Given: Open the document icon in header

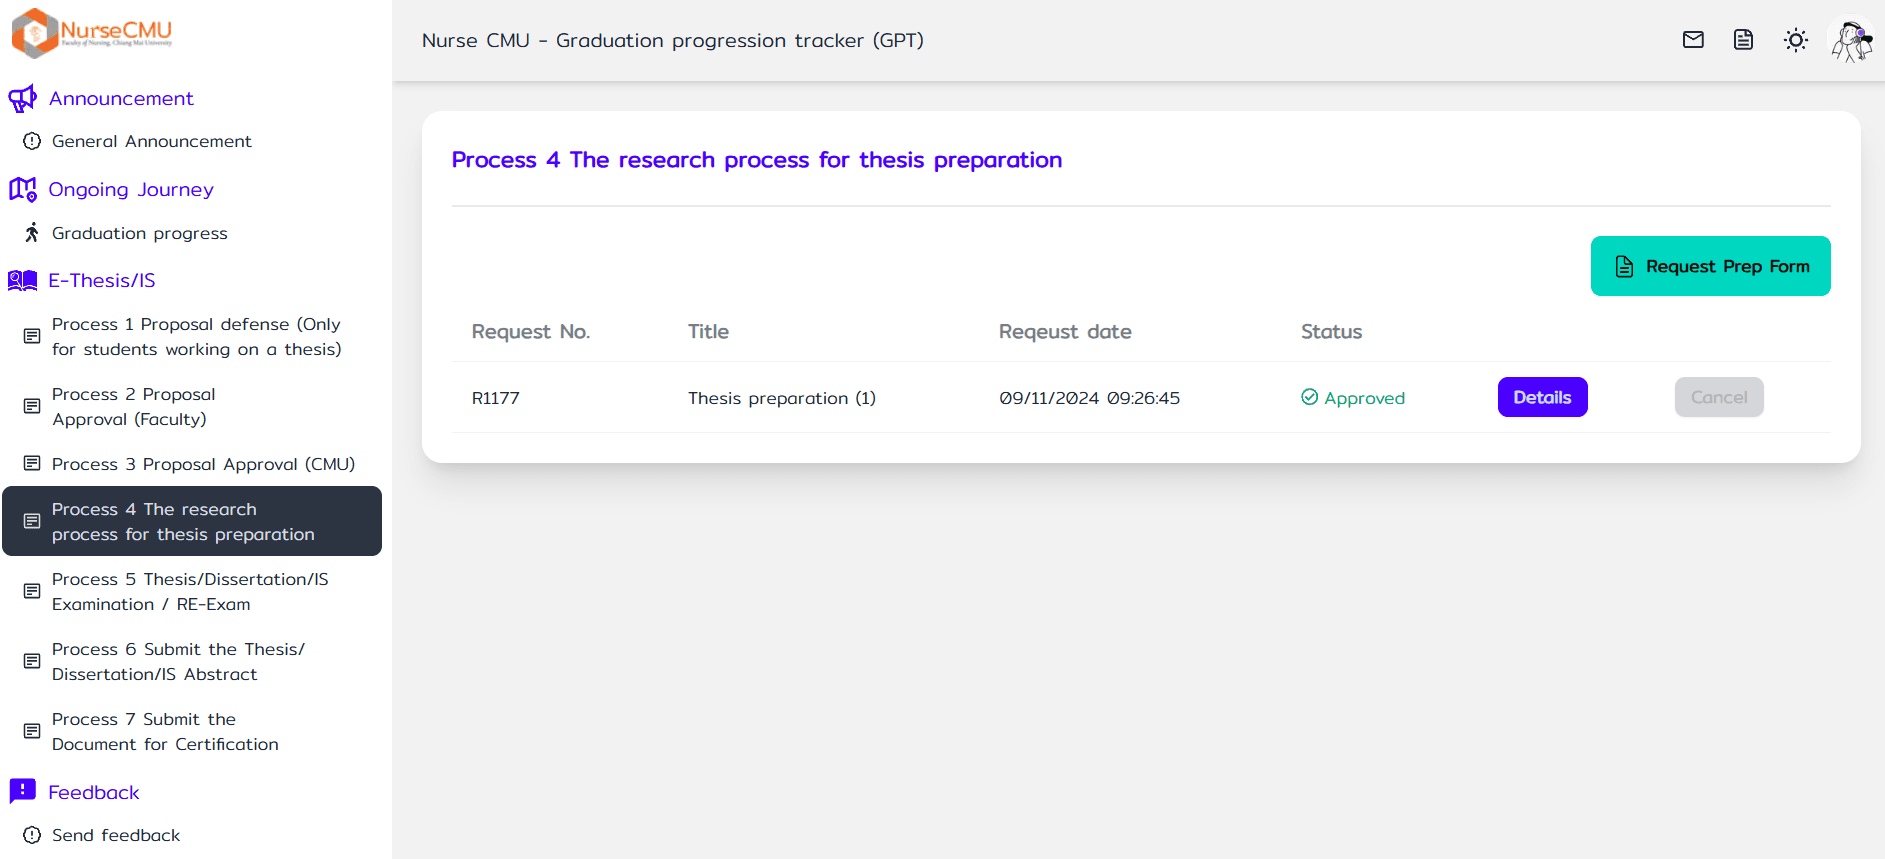Looking at the screenshot, I should tap(1743, 40).
